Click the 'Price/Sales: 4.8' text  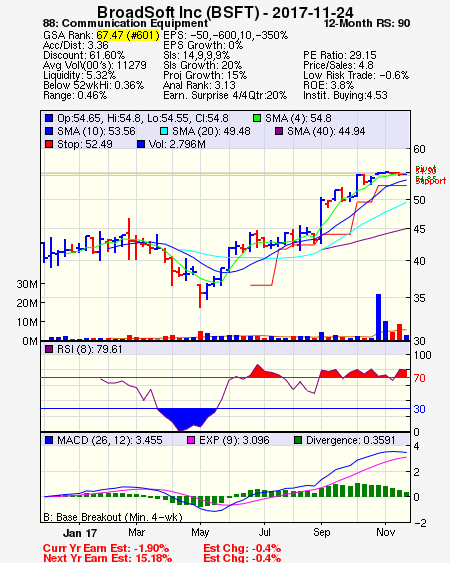(x=338, y=65)
